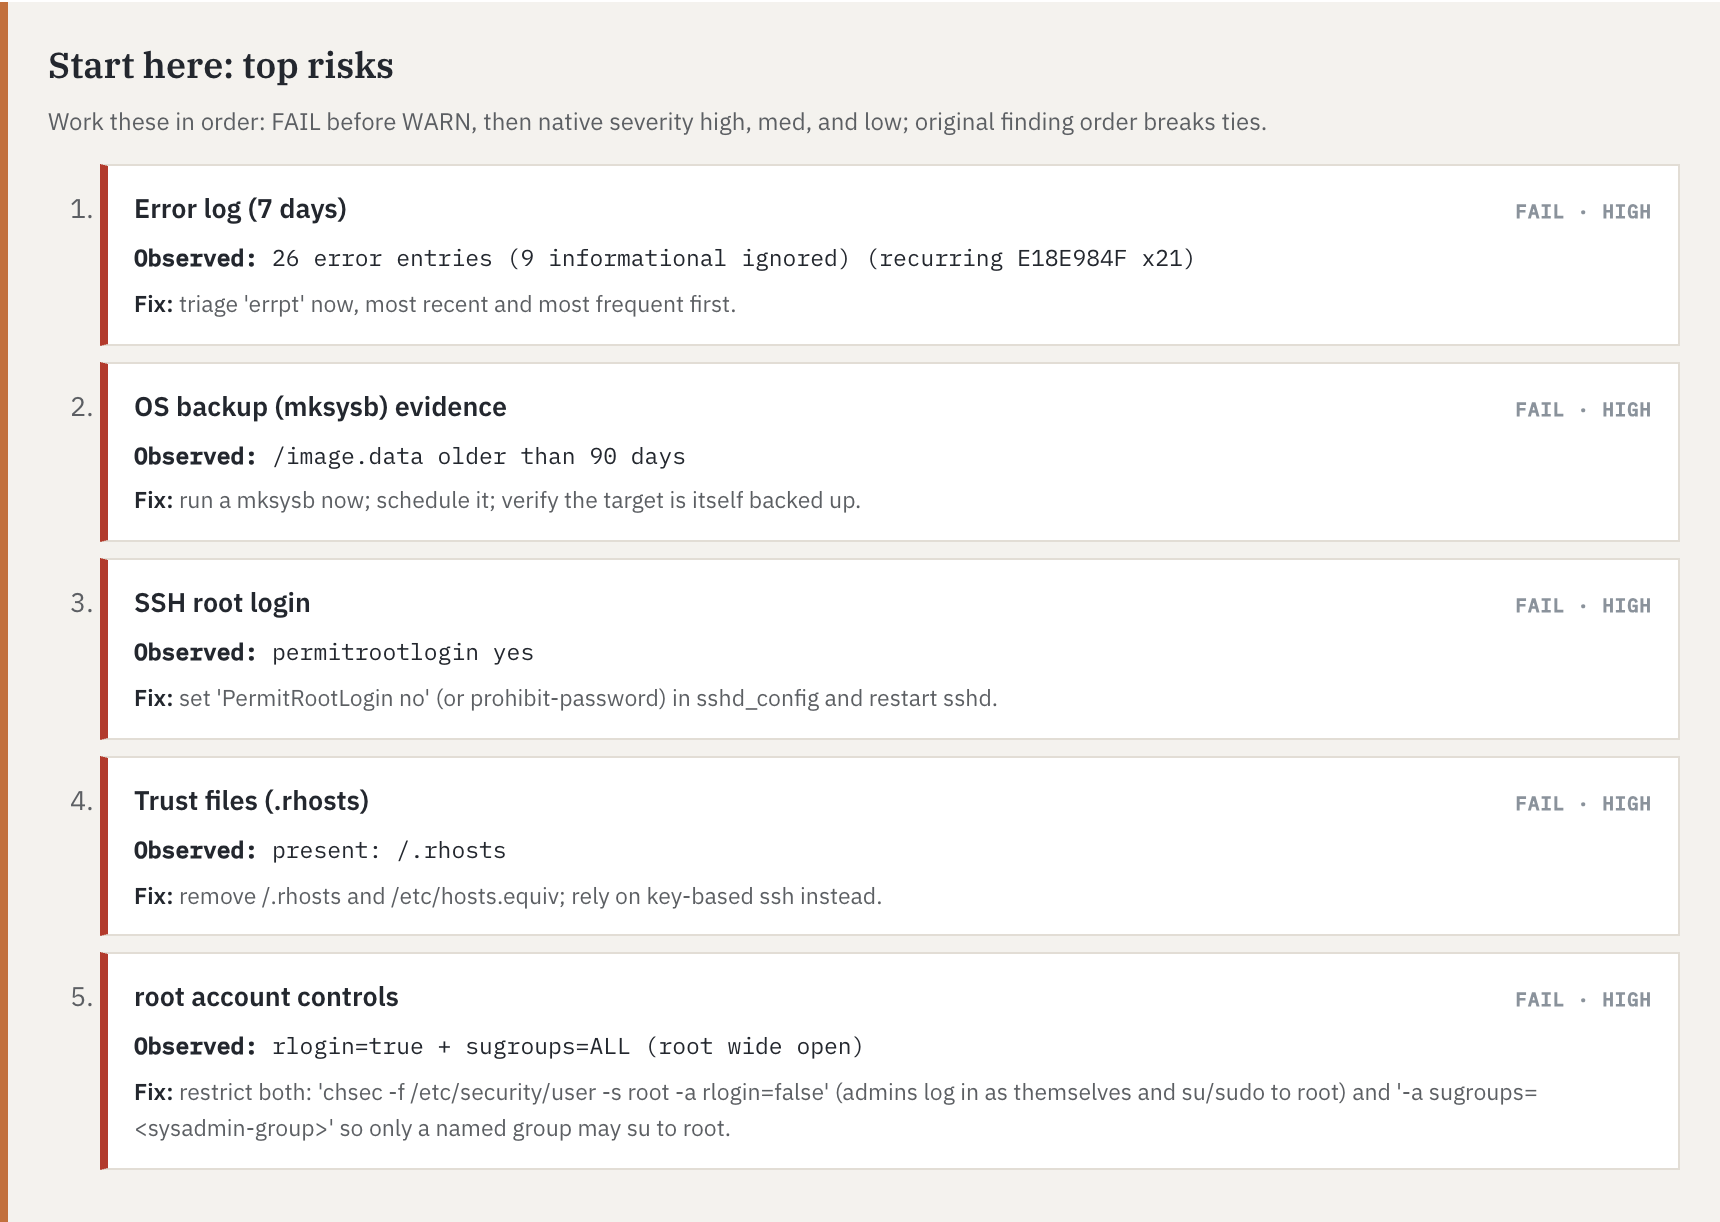Viewport: 1720px width, 1222px height.
Task: Click the 'present: /.rhosts' observed text
Action: [389, 851]
